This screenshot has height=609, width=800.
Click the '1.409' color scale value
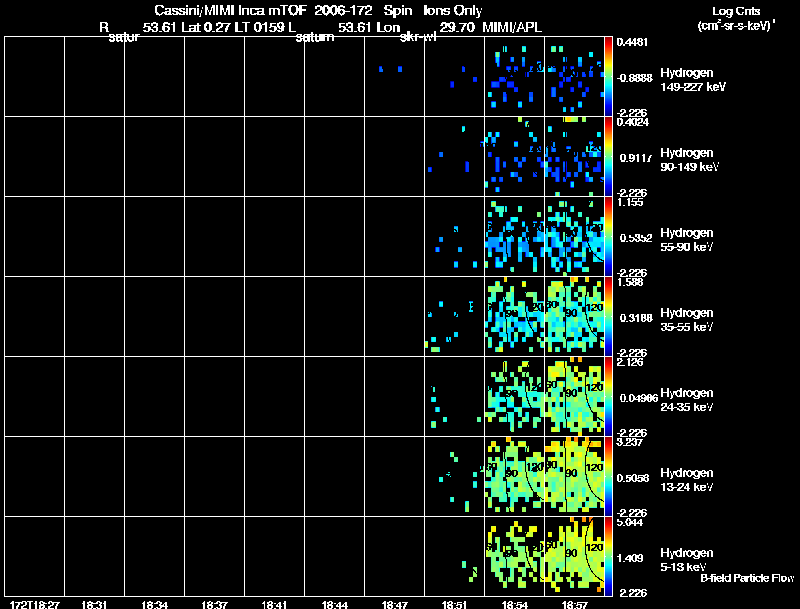point(630,559)
